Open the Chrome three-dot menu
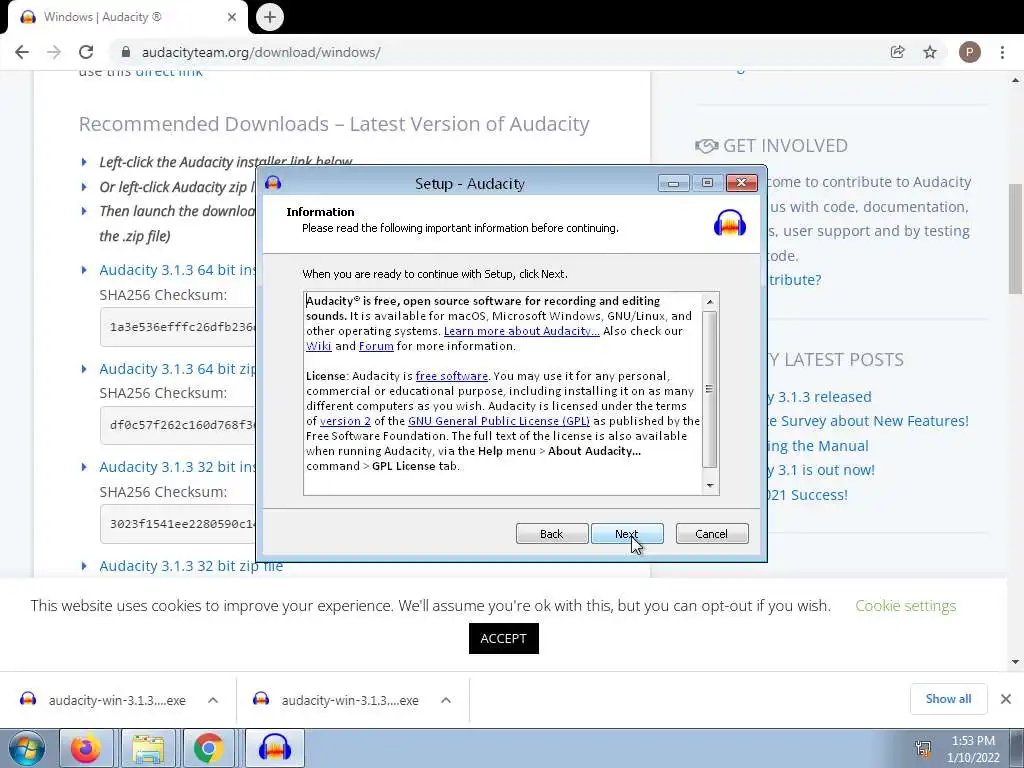 coord(1002,52)
